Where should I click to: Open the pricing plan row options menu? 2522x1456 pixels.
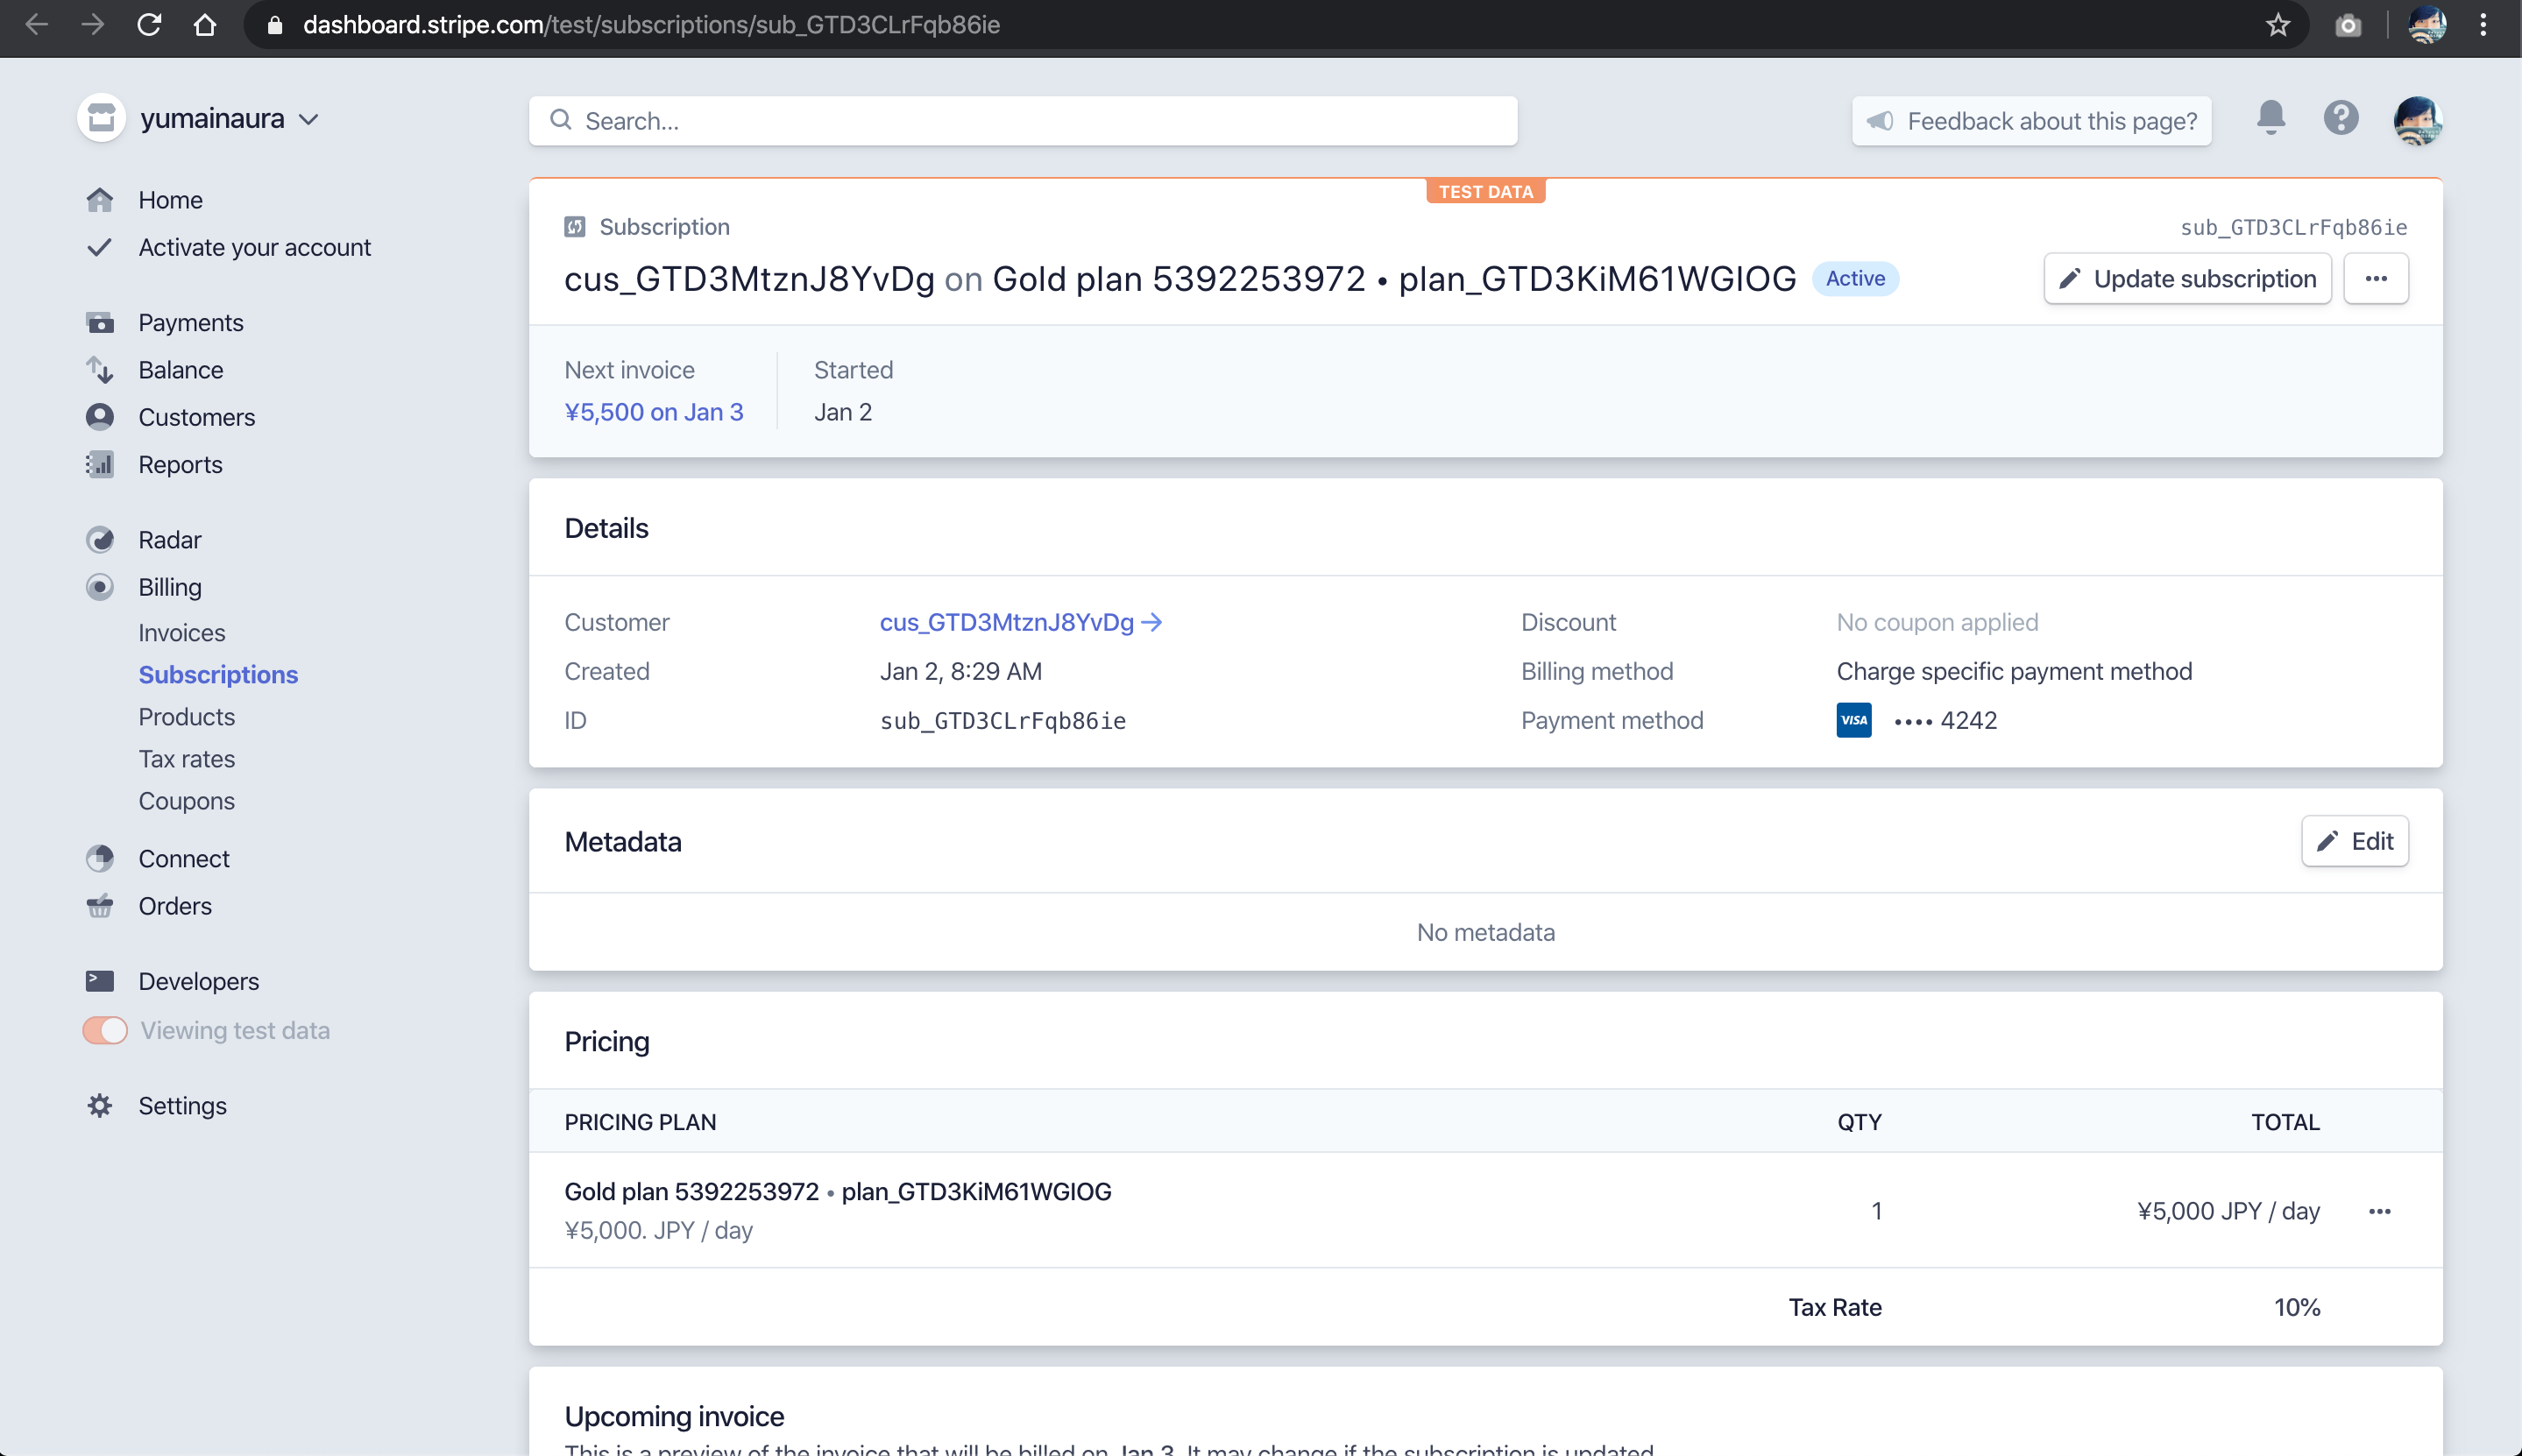click(2379, 1212)
